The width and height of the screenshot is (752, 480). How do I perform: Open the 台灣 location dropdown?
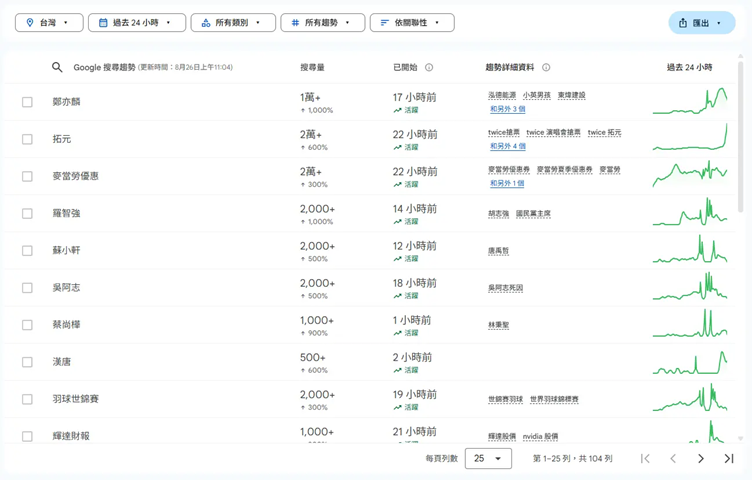pos(49,23)
